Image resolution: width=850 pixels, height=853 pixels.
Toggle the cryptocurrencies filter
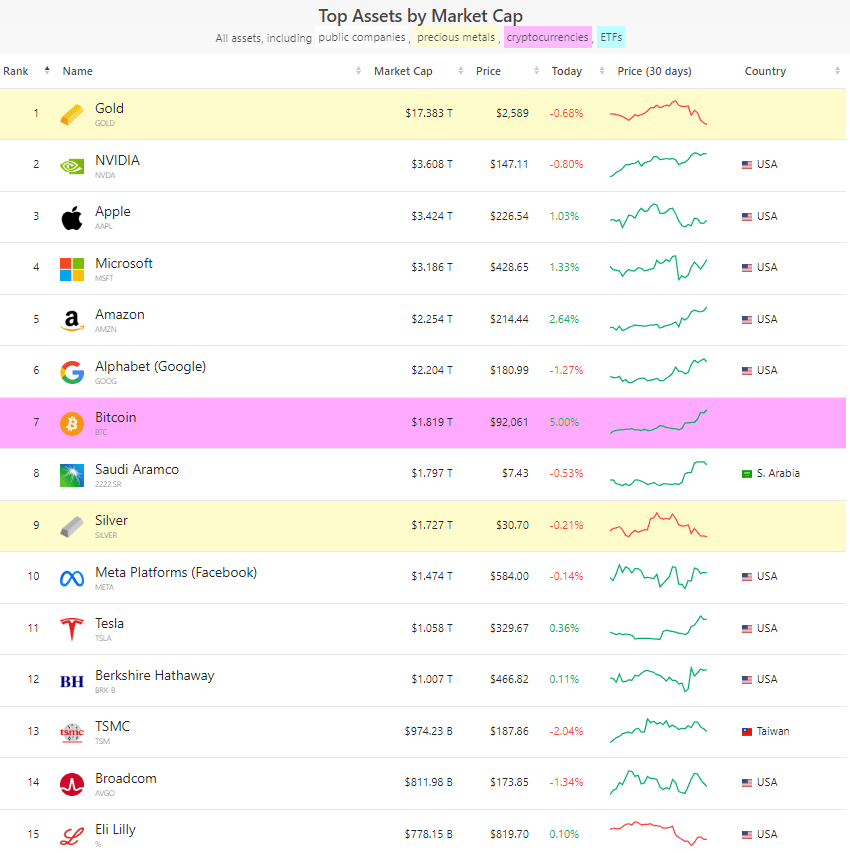click(547, 37)
